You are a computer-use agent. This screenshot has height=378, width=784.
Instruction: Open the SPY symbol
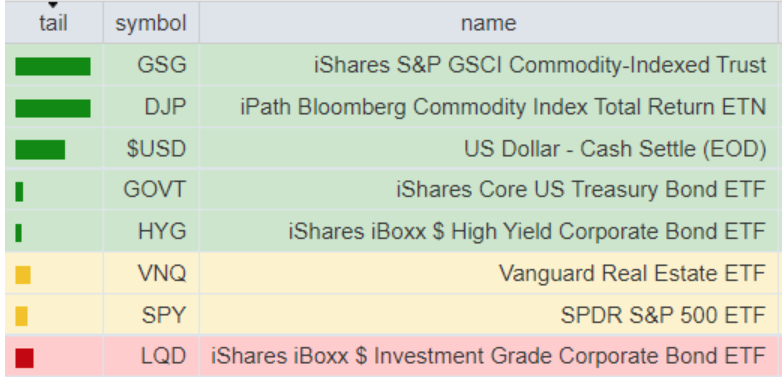click(x=163, y=315)
